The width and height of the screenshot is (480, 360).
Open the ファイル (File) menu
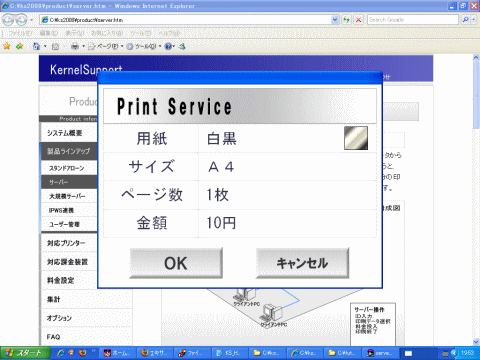[x=20, y=33]
